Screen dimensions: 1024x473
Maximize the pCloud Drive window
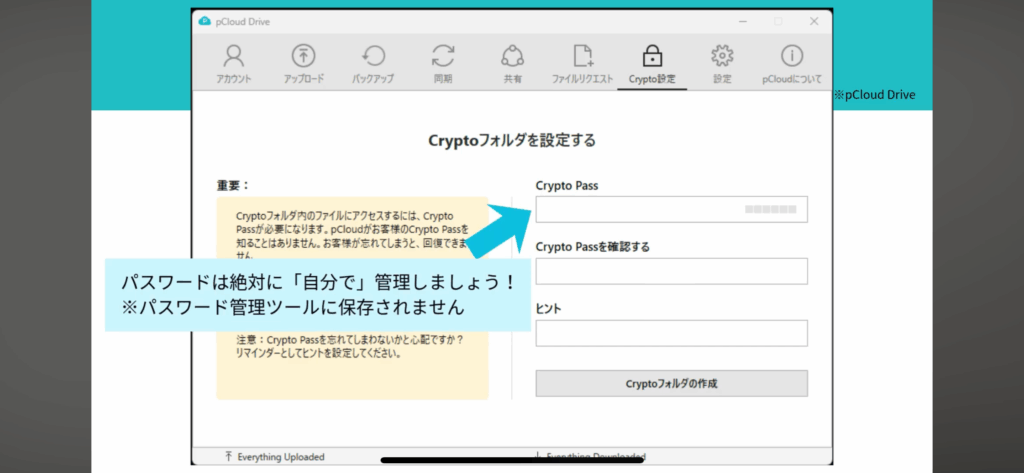[x=778, y=22]
